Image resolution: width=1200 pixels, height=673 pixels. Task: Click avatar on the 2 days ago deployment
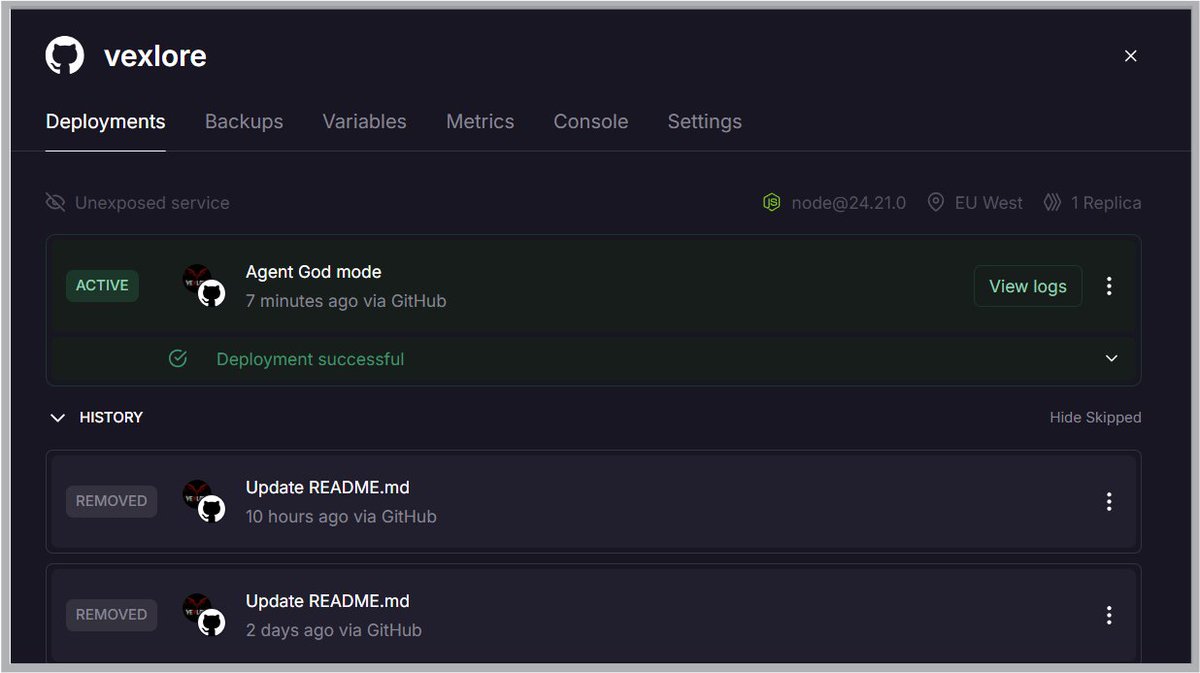click(204, 615)
